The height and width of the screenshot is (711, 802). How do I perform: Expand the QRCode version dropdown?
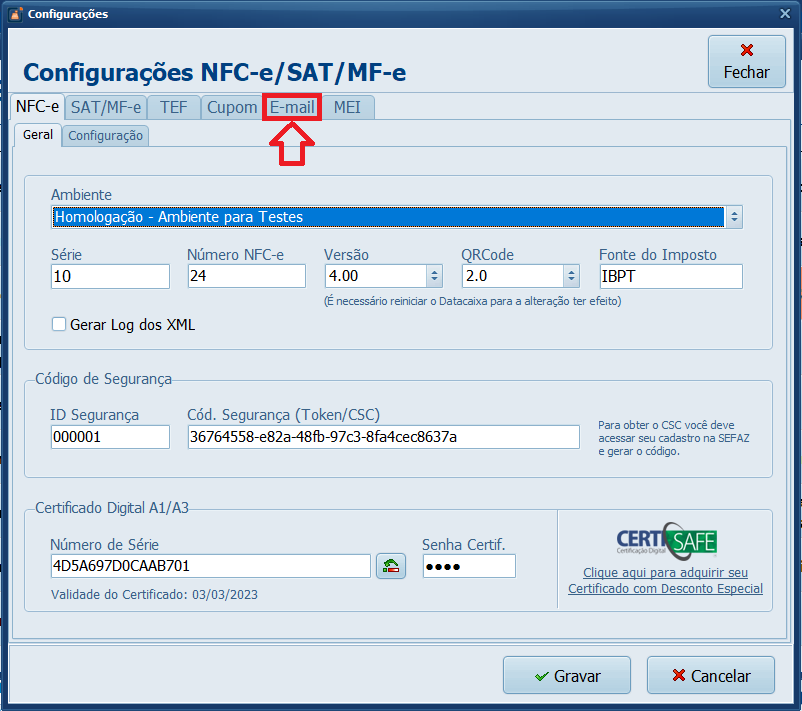[571, 276]
